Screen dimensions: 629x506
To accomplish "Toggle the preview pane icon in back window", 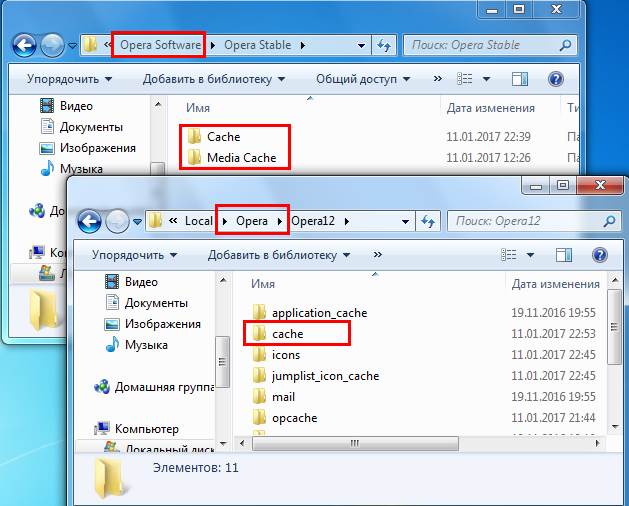I will pos(519,79).
